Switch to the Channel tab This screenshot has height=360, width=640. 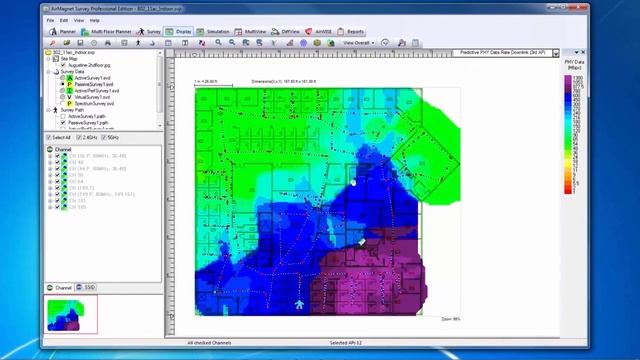[x=59, y=288]
